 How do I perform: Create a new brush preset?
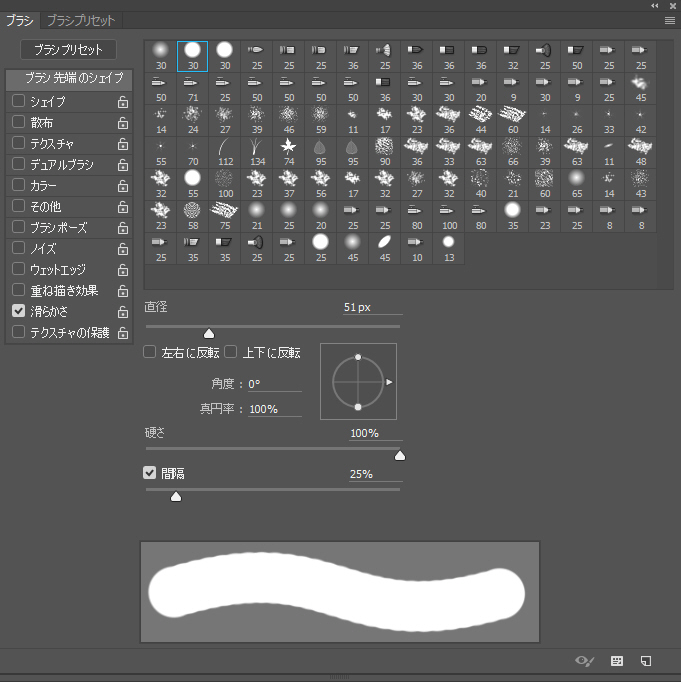(646, 661)
